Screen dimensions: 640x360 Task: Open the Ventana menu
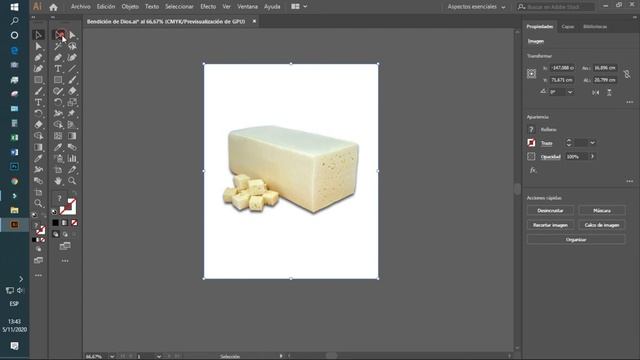click(247, 7)
